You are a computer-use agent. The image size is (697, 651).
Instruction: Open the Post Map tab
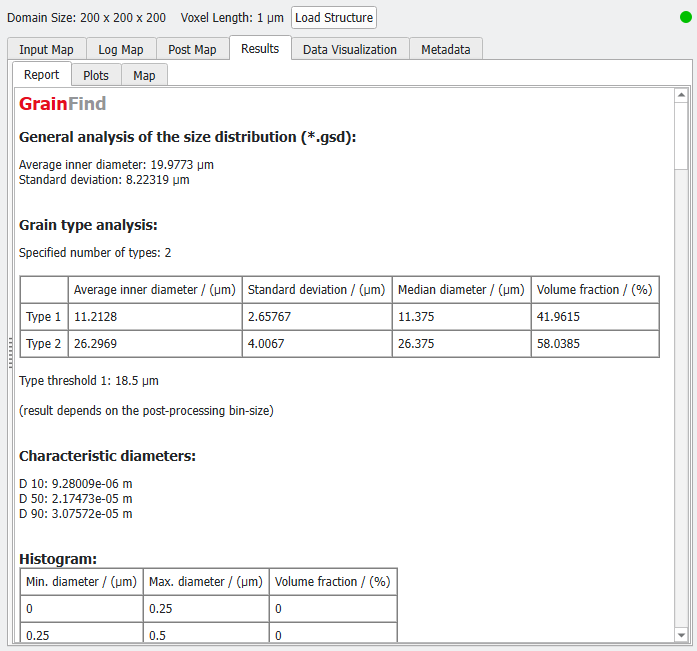tap(192, 49)
